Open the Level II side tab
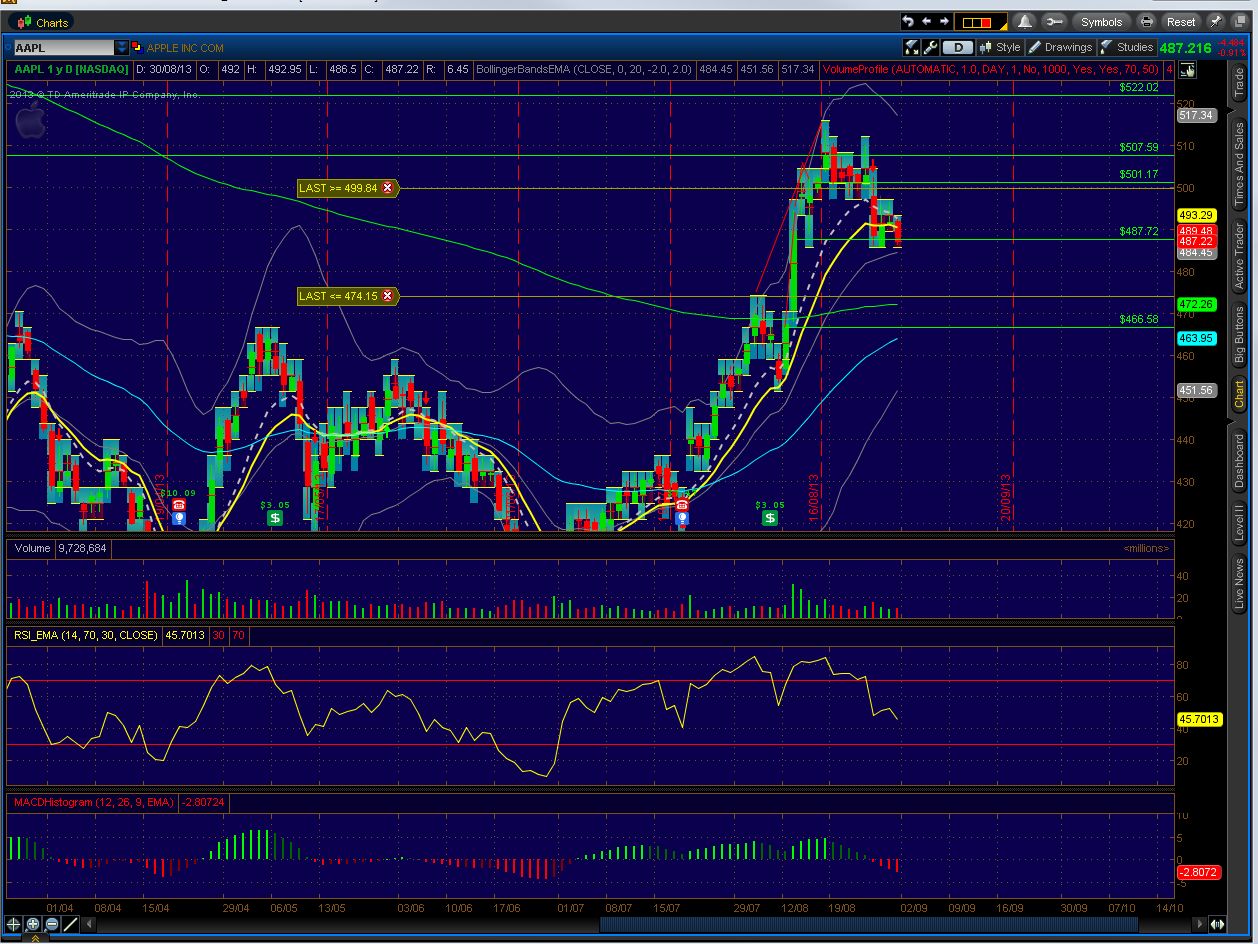 tap(1239, 524)
